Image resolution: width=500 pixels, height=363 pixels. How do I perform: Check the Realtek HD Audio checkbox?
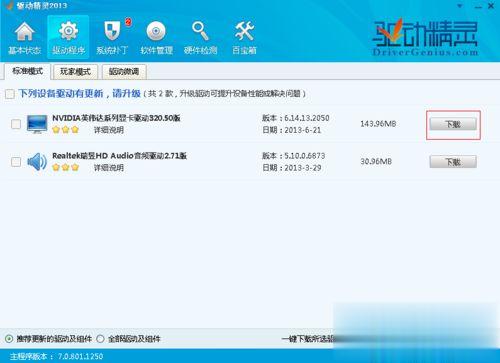point(16,162)
